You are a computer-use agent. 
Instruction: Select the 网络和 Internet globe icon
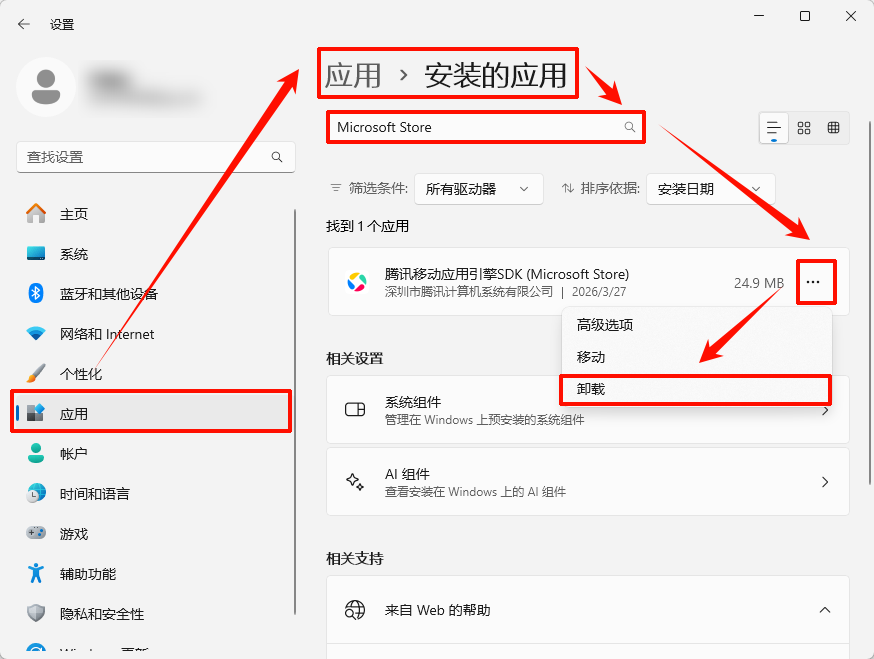pyautogui.click(x=35, y=333)
